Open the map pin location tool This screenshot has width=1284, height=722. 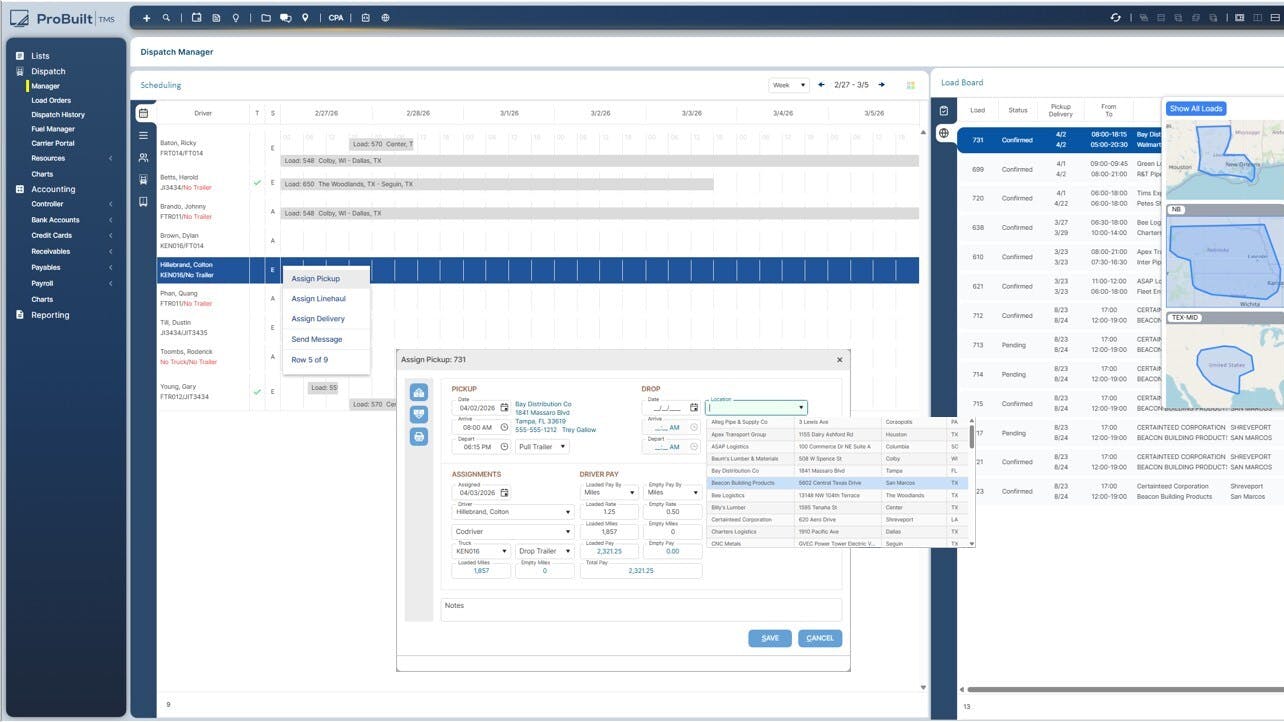tap(306, 17)
